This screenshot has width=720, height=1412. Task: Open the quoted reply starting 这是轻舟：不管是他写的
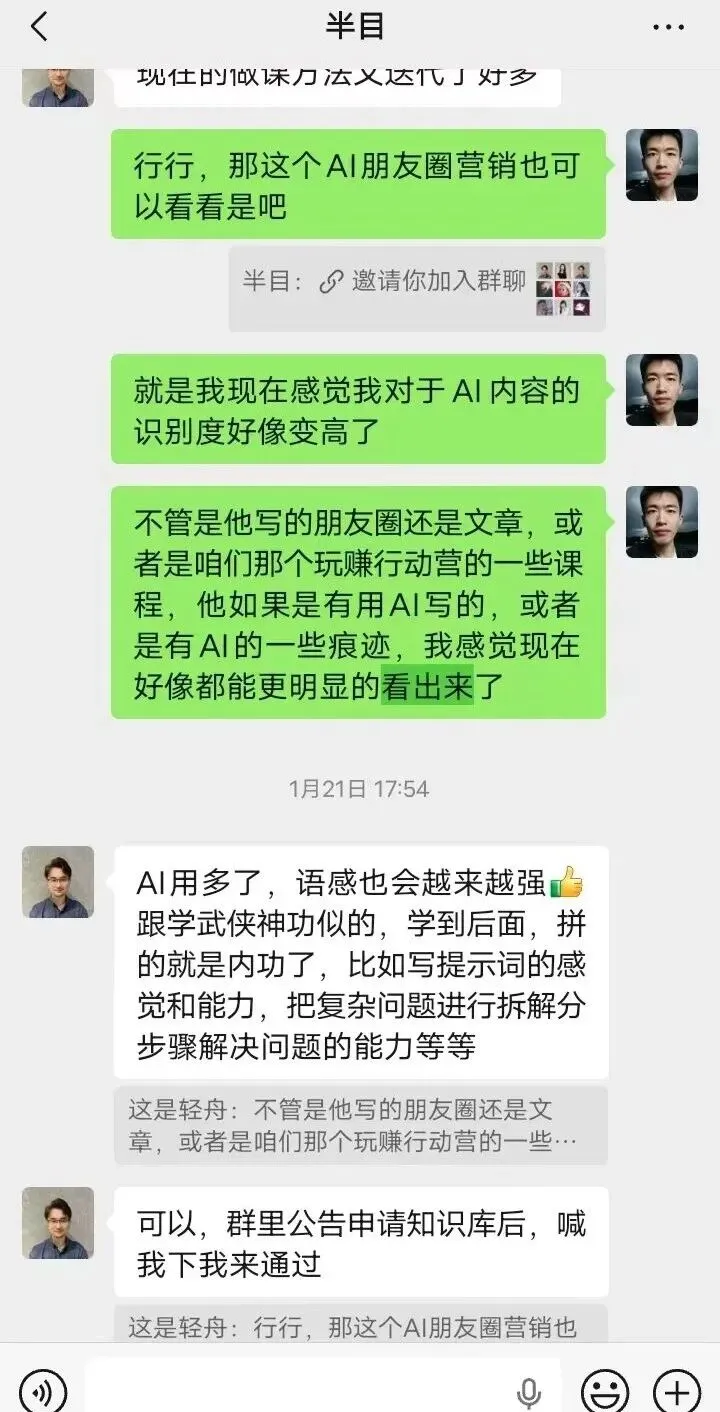[x=361, y=1126]
